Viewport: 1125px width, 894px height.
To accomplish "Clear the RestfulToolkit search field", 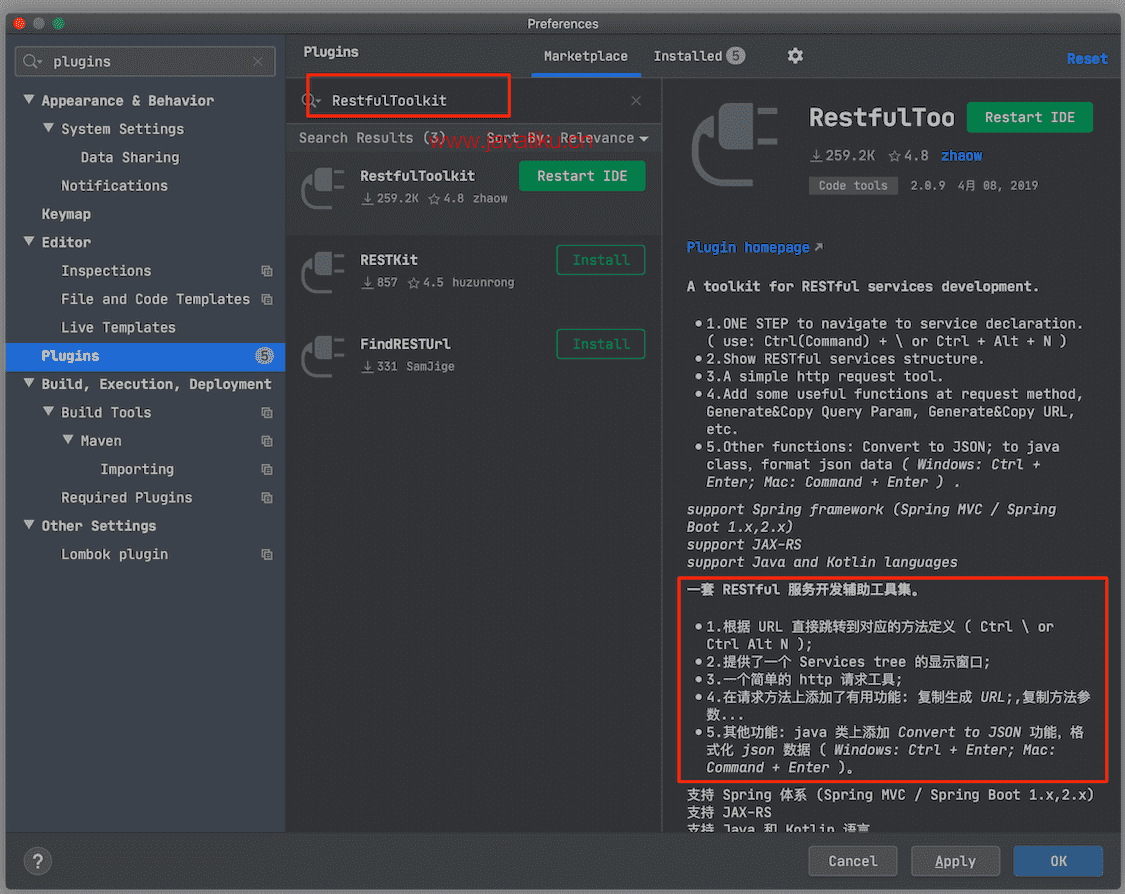I will point(636,100).
